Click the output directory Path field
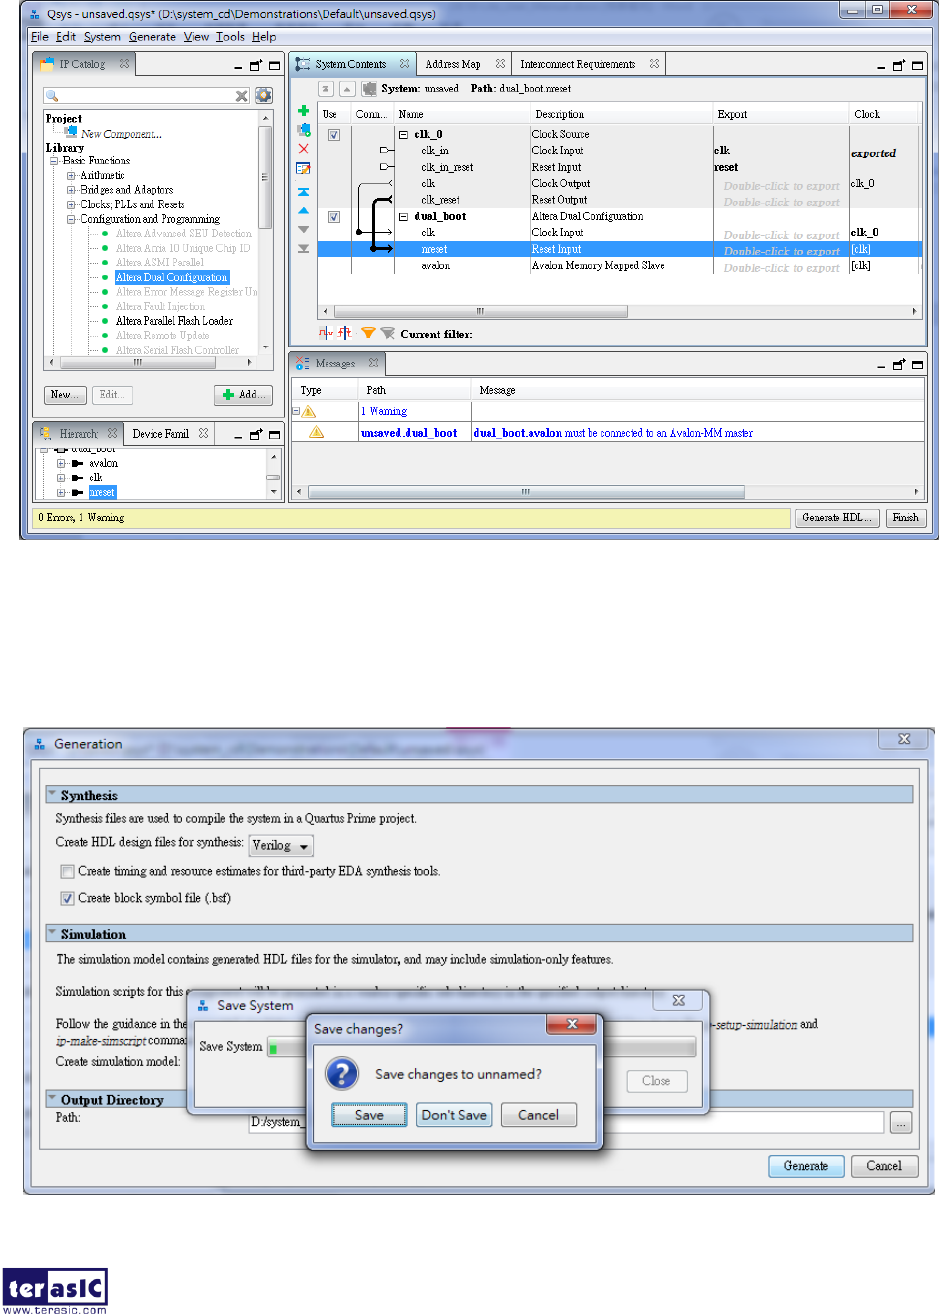Screen dimensions: 939x1316 [x=567, y=1122]
